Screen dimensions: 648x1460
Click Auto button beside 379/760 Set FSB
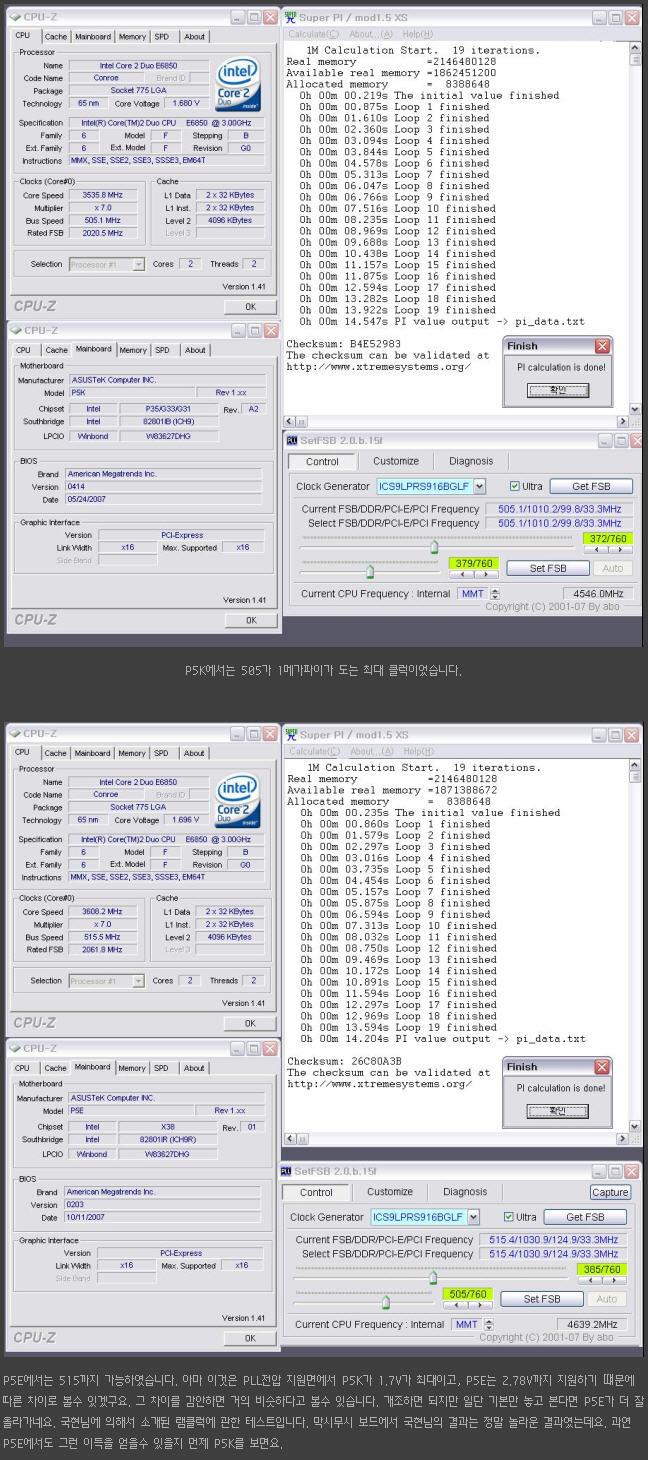coord(613,568)
